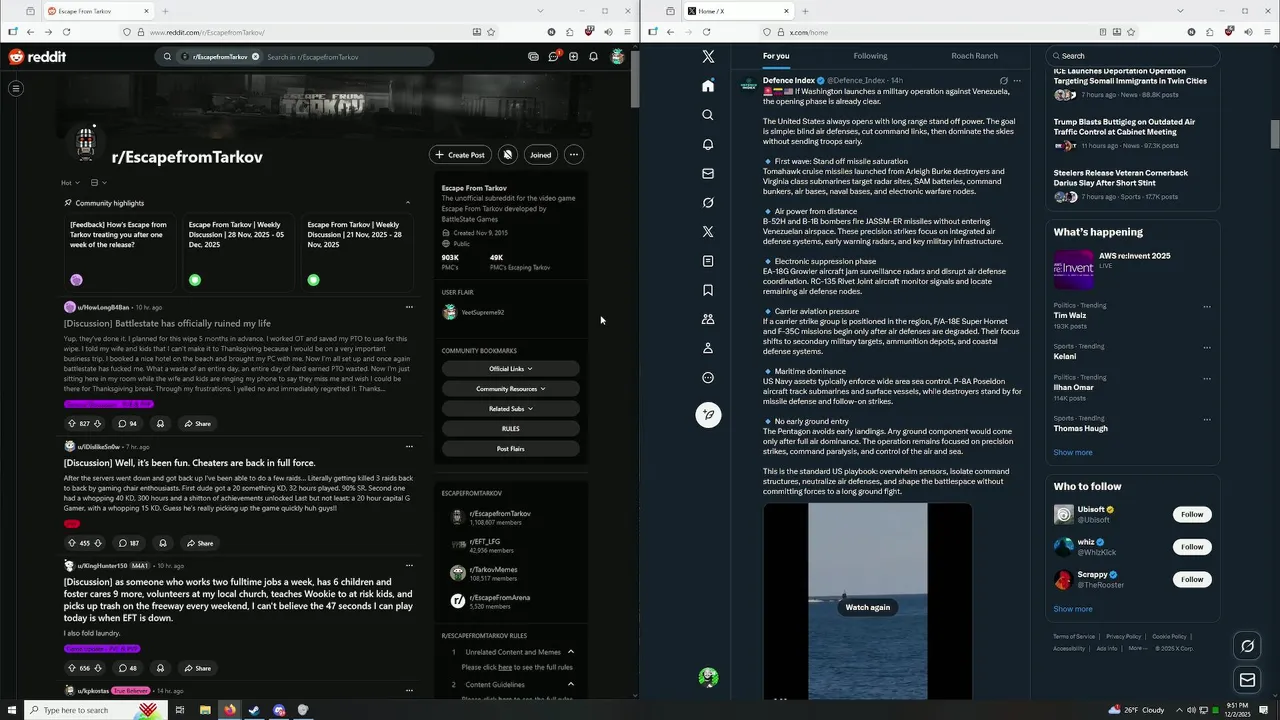Open more options for Tim Walz trend
The height and width of the screenshot is (720, 1280).
[x=1207, y=307]
